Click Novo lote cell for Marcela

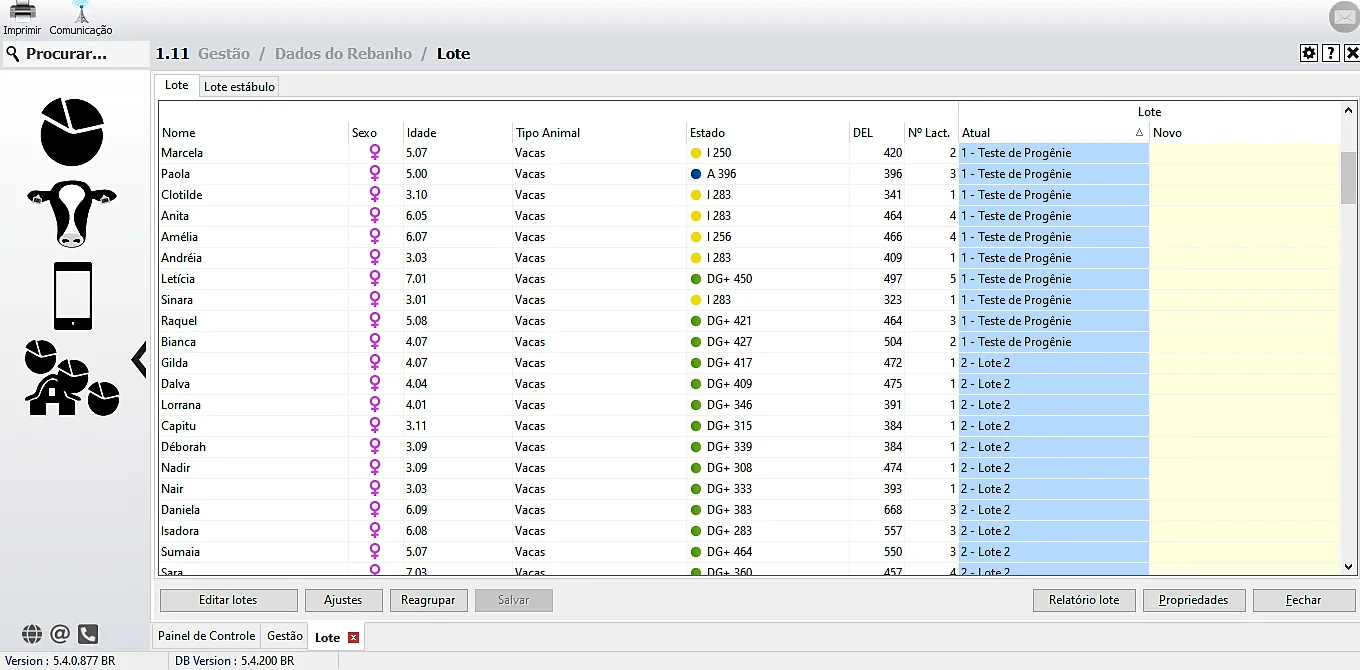(x=1244, y=153)
